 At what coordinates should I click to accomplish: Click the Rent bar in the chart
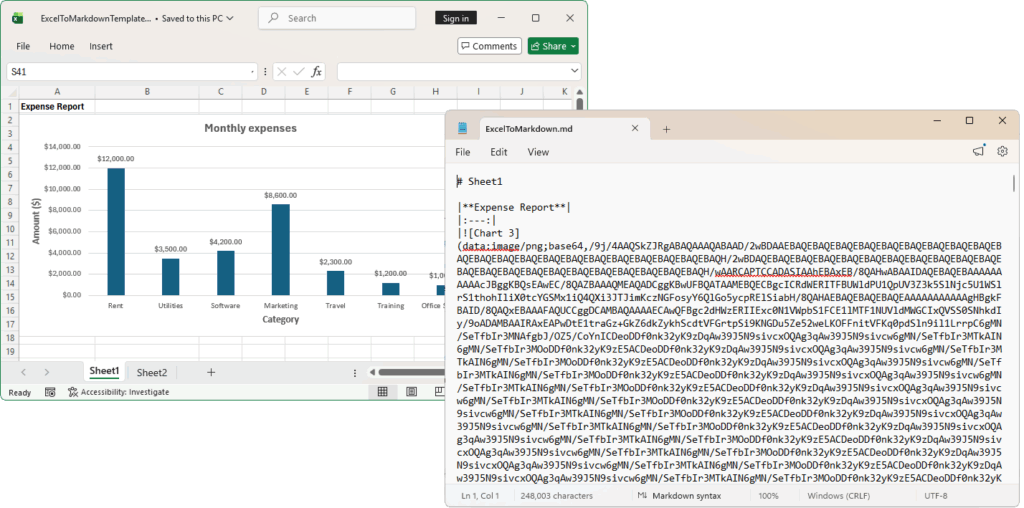click(x=116, y=232)
